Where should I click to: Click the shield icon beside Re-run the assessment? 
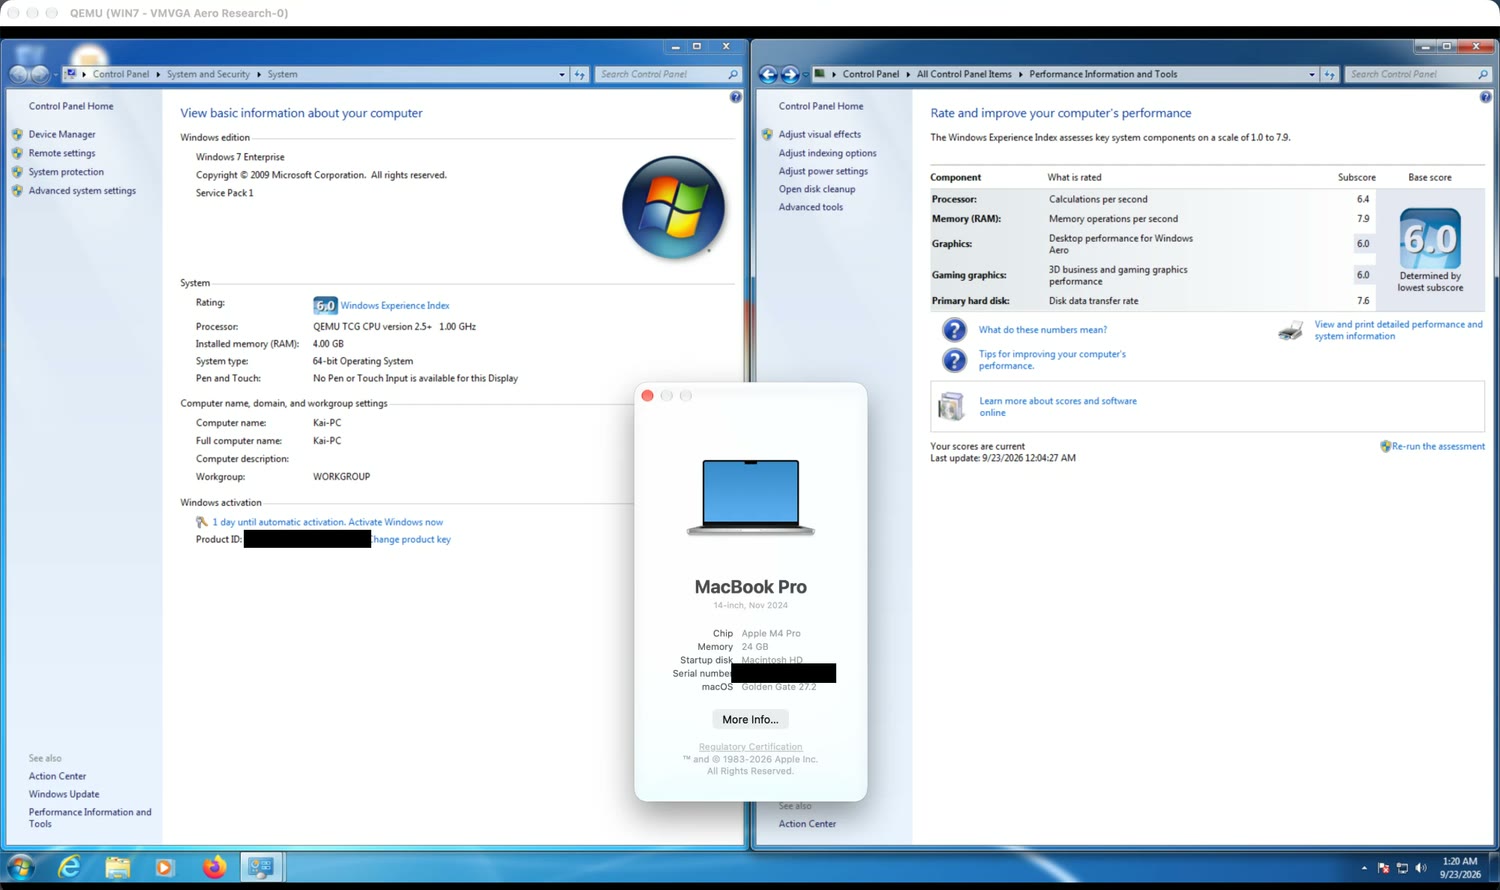click(x=1385, y=447)
